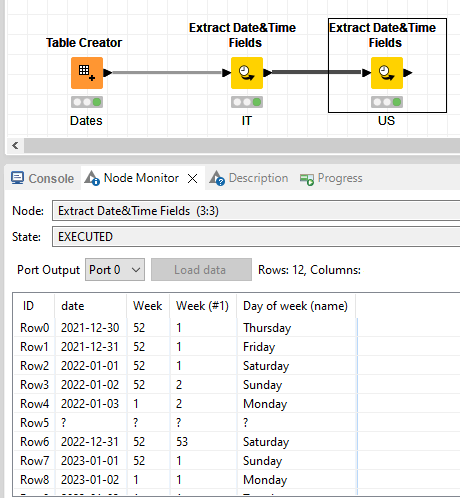
Task: Click date cell 2022-01-03
Action: 90,404
